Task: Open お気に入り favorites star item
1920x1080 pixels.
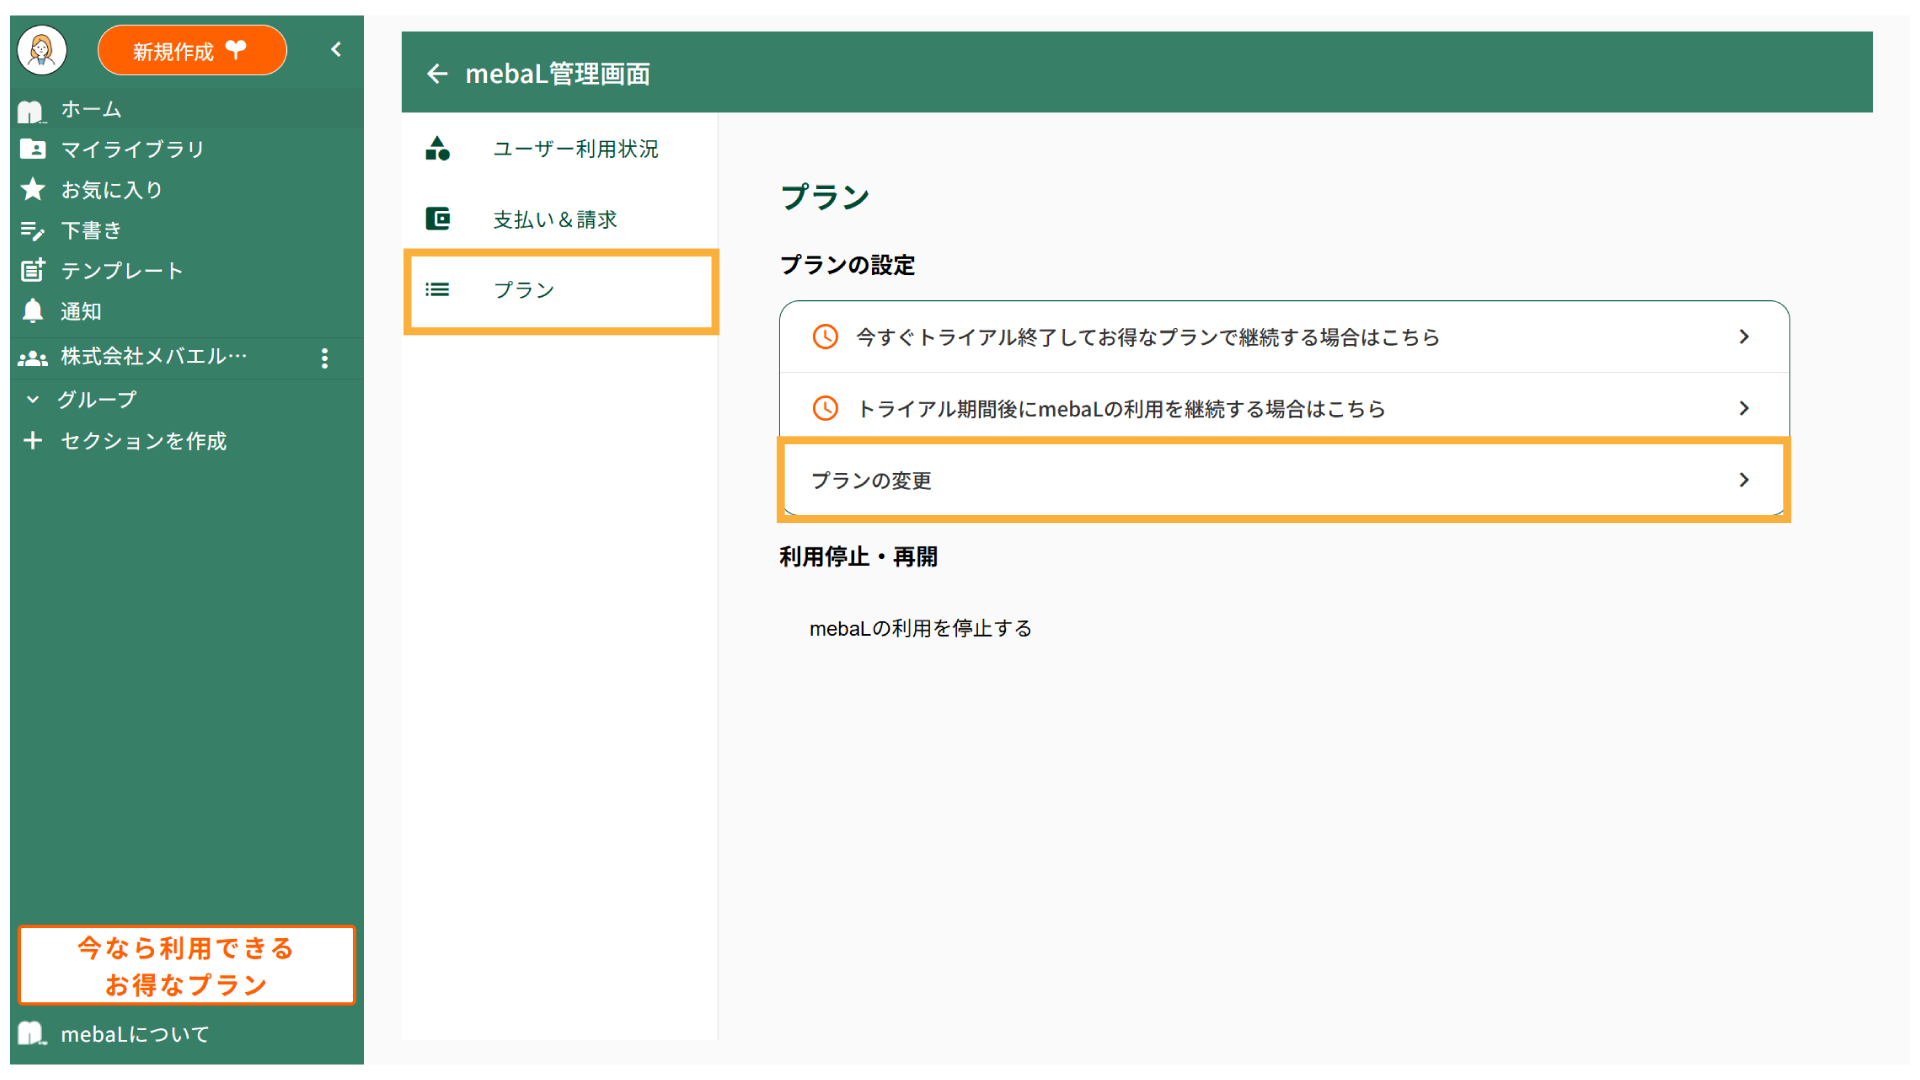Action: click(x=110, y=190)
